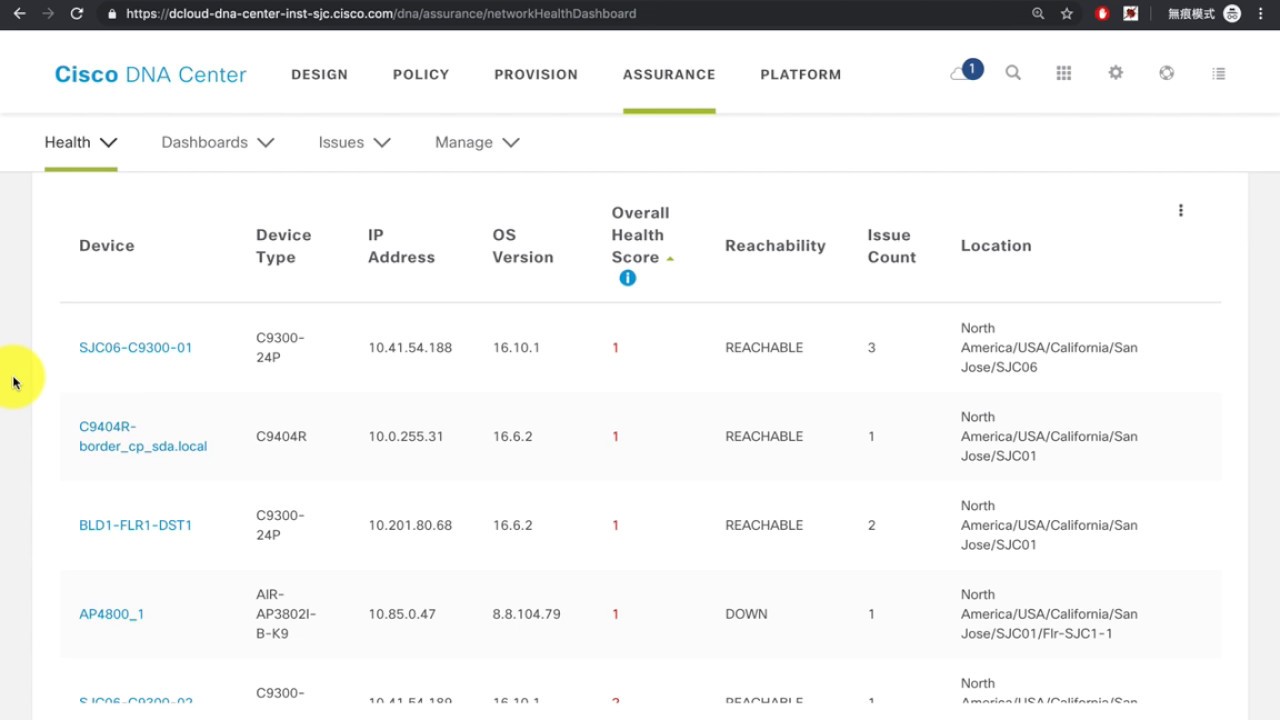The height and width of the screenshot is (720, 1280).
Task: Reload the page with the refresh icon
Action: pos(77,14)
